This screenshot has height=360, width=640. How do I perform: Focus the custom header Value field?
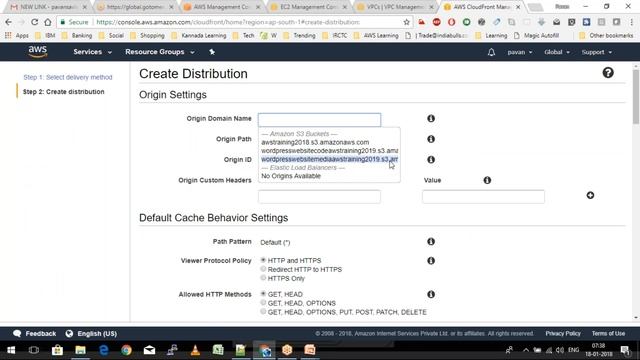(x=483, y=197)
